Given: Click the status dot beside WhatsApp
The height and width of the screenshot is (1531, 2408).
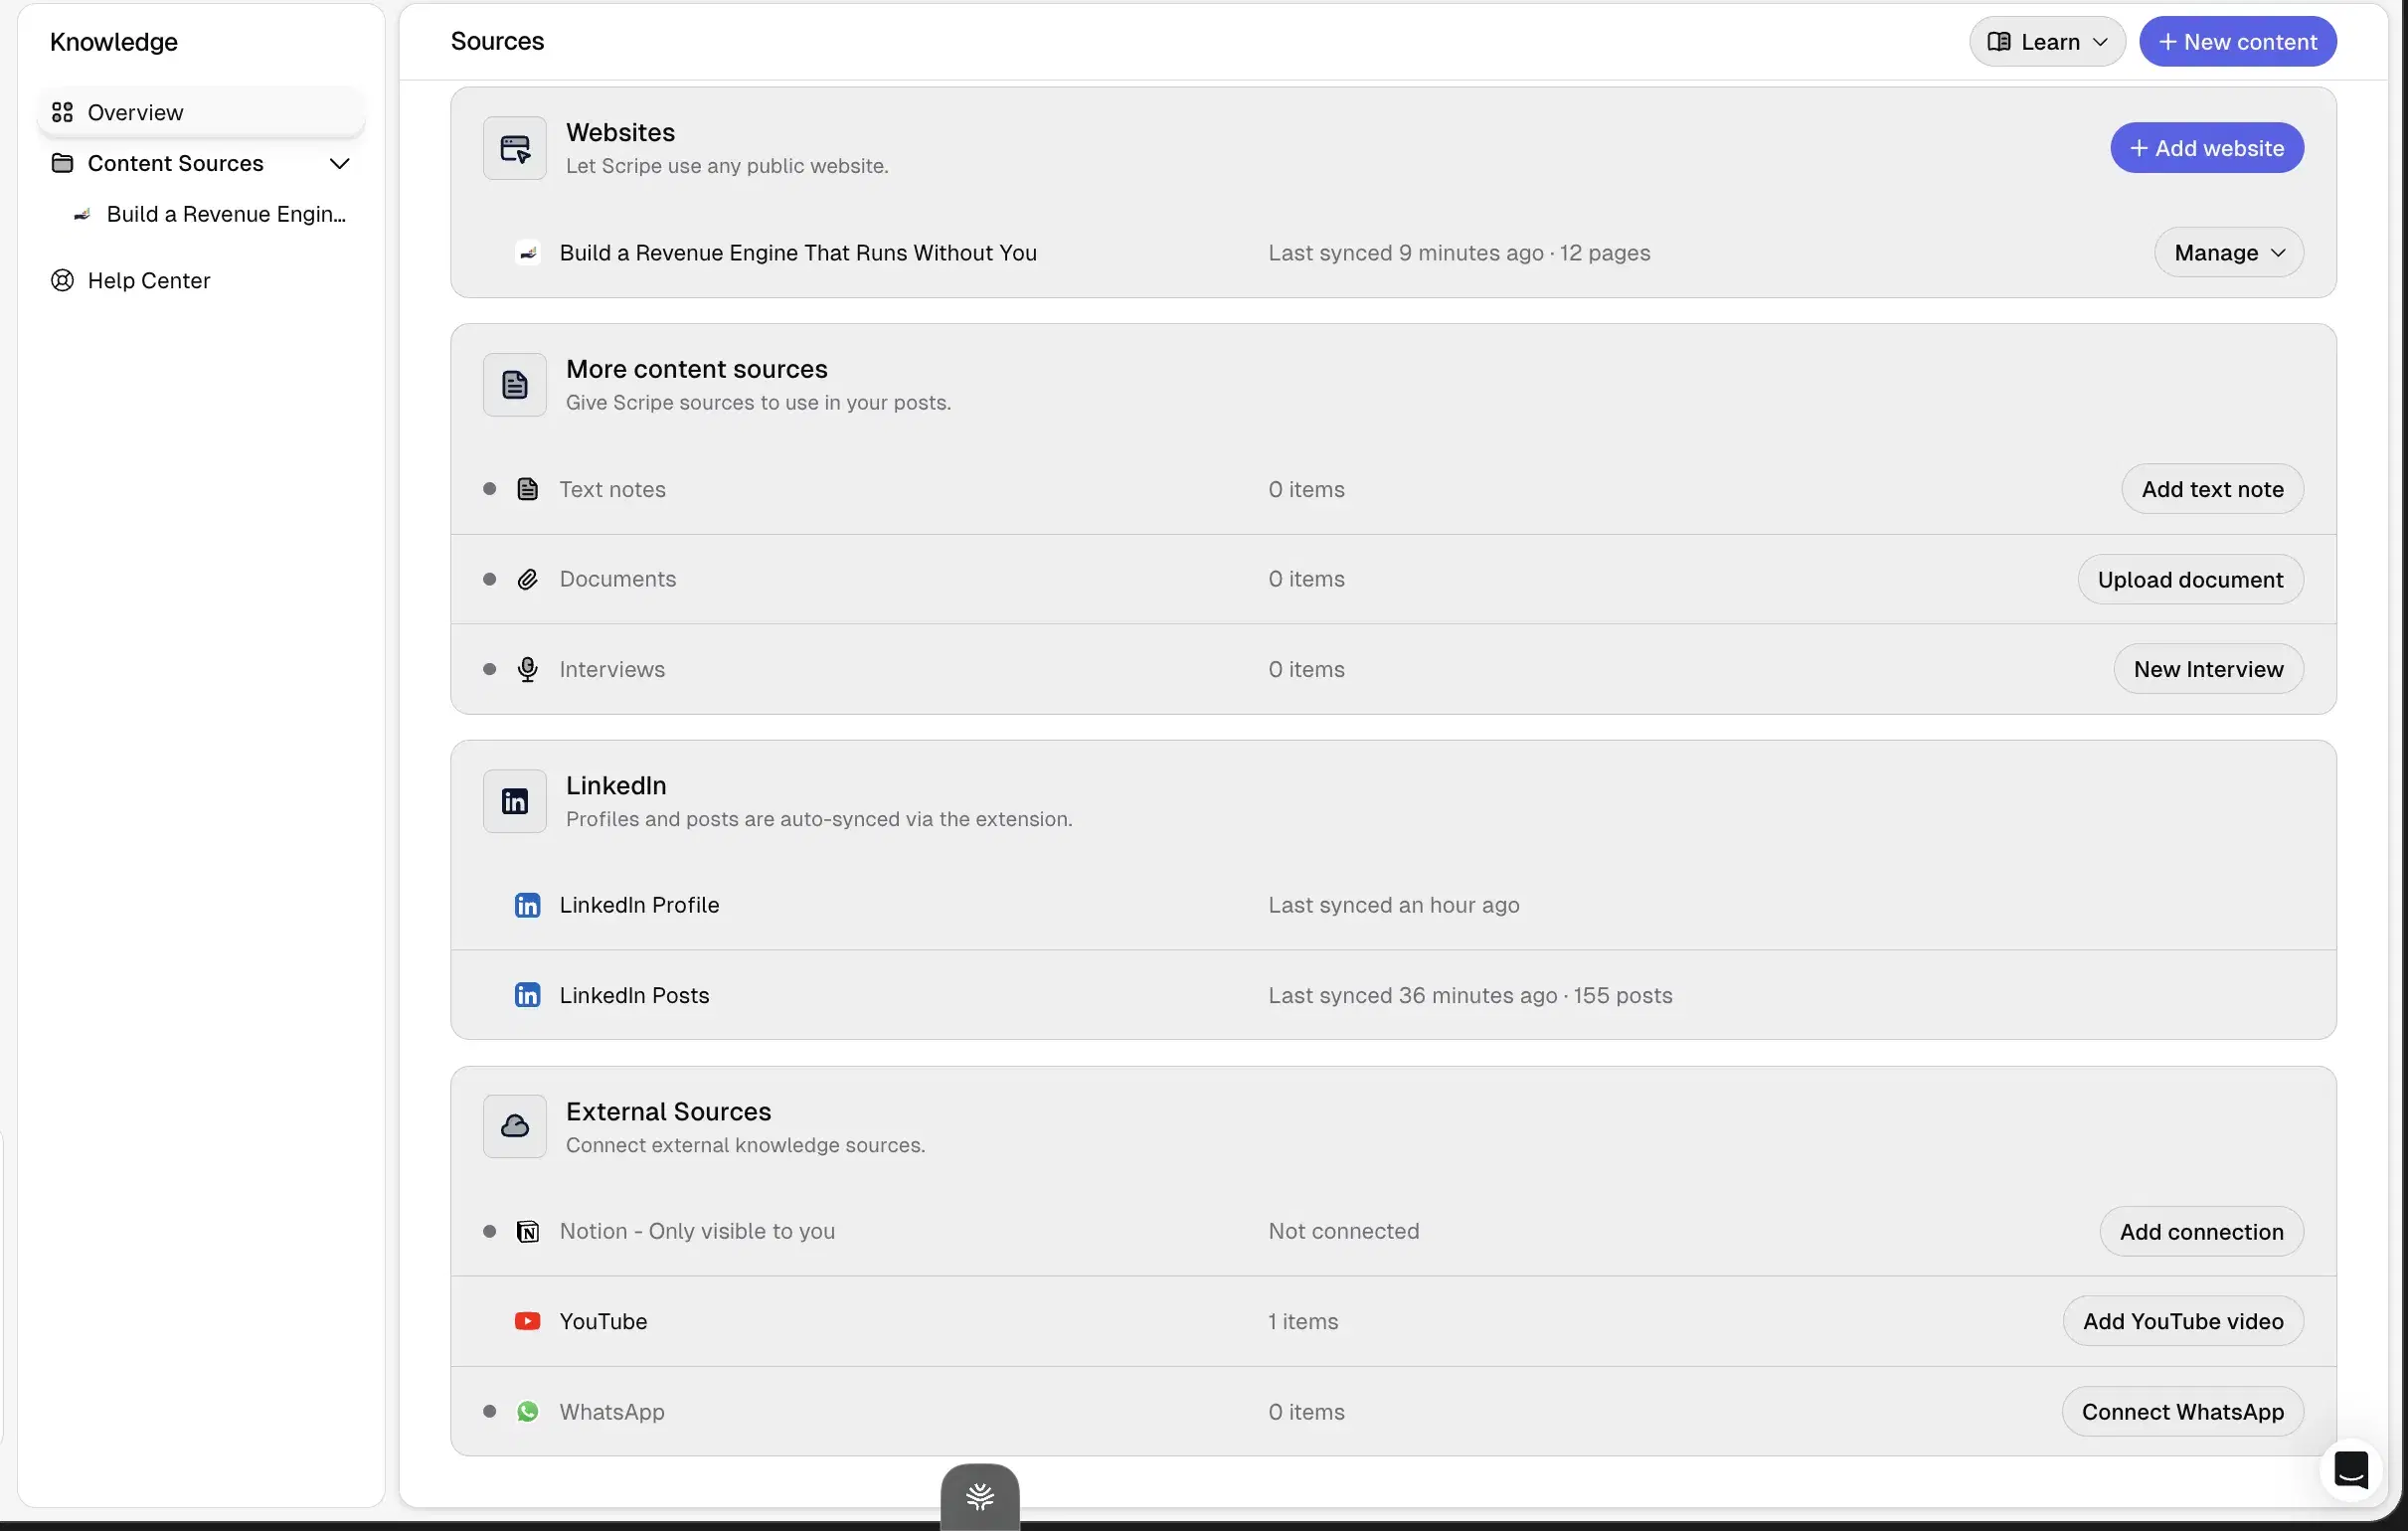Looking at the screenshot, I should point(489,1411).
